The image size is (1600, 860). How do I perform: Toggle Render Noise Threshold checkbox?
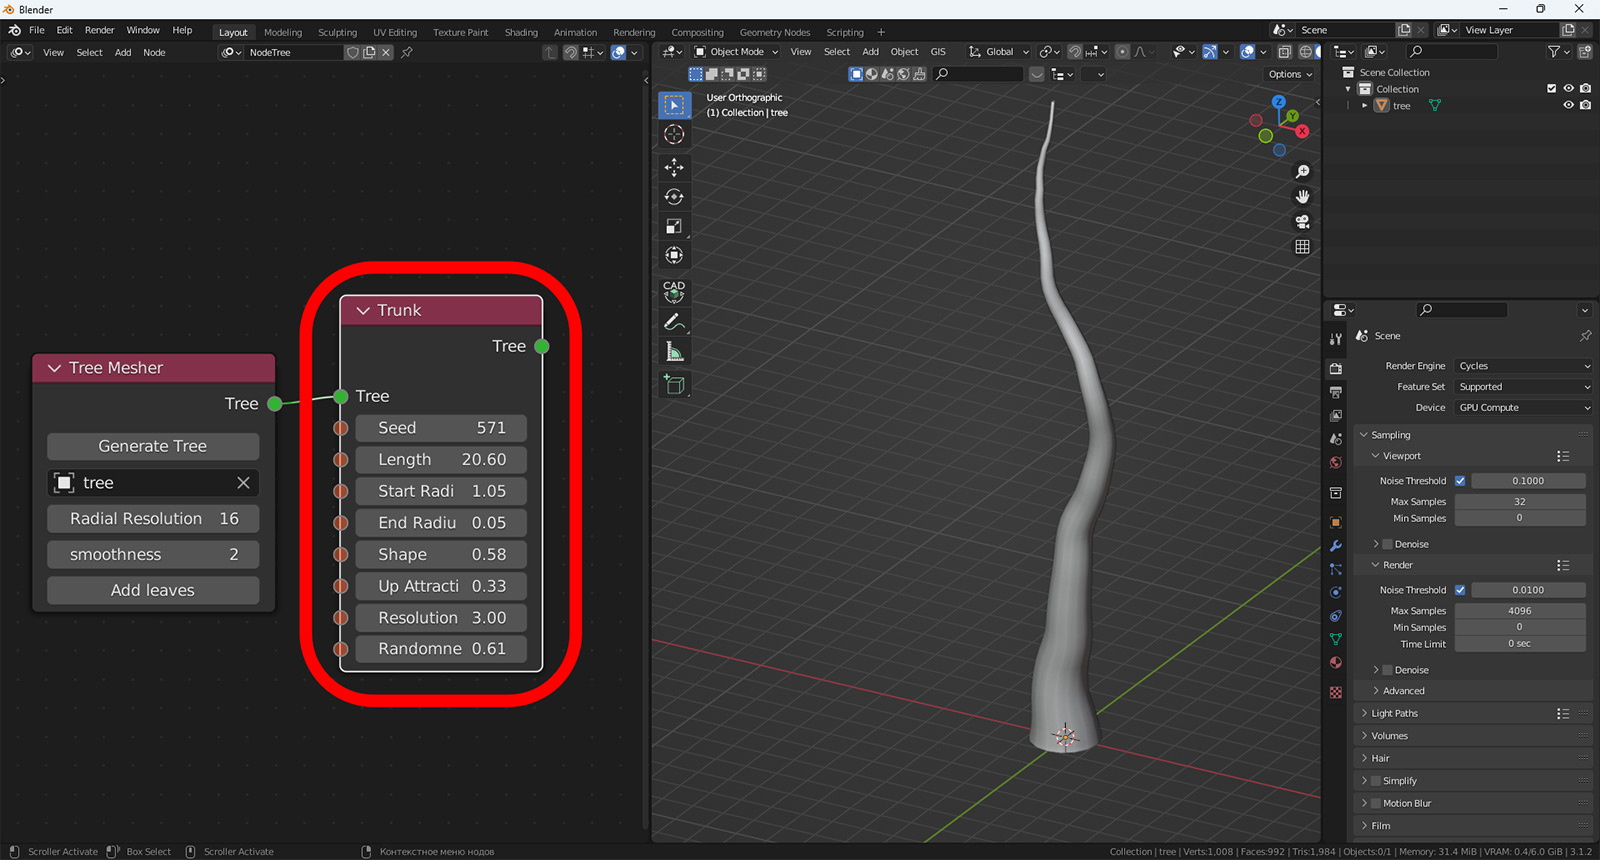(1460, 590)
